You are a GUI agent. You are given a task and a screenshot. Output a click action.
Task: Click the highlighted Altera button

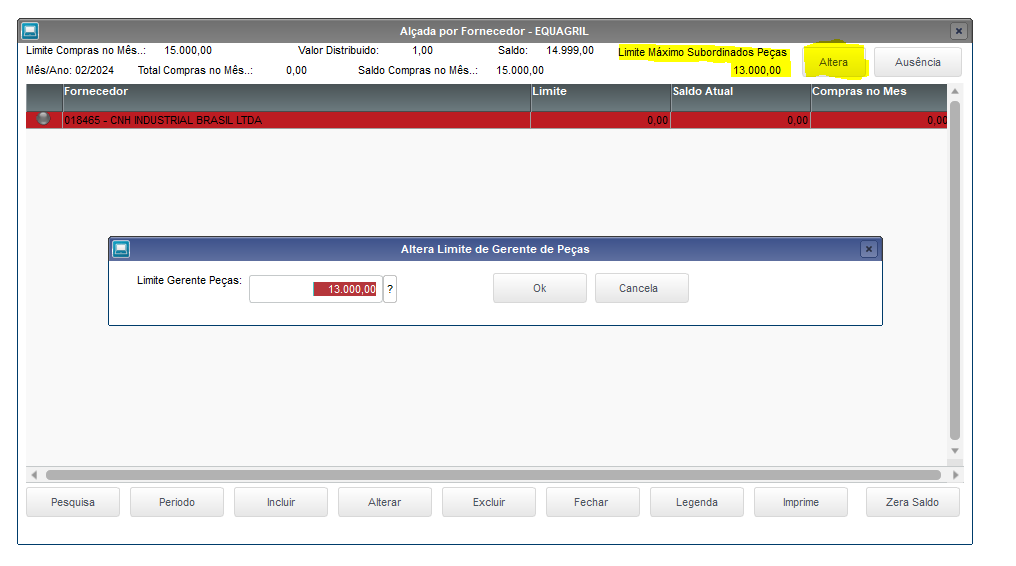[x=833, y=62]
